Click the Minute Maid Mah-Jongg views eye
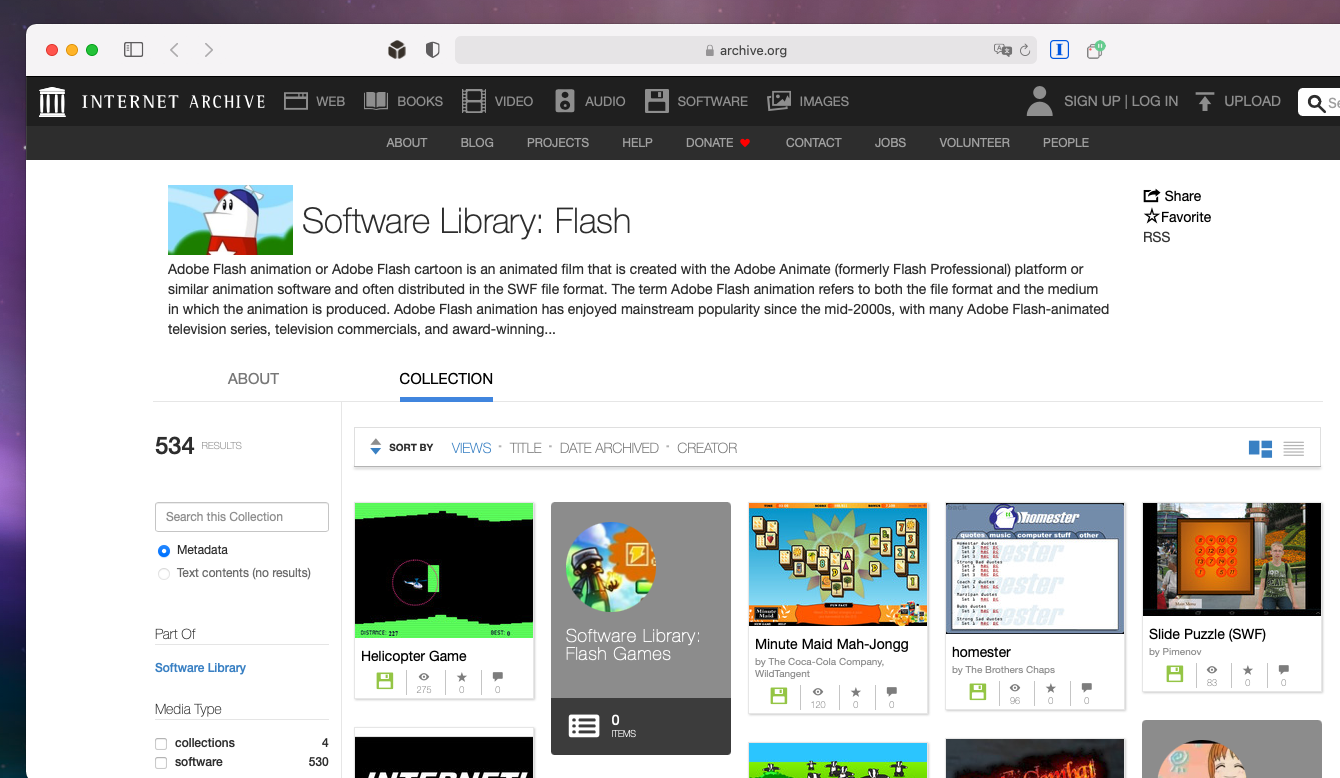This screenshot has height=778, width=1340. click(818, 692)
